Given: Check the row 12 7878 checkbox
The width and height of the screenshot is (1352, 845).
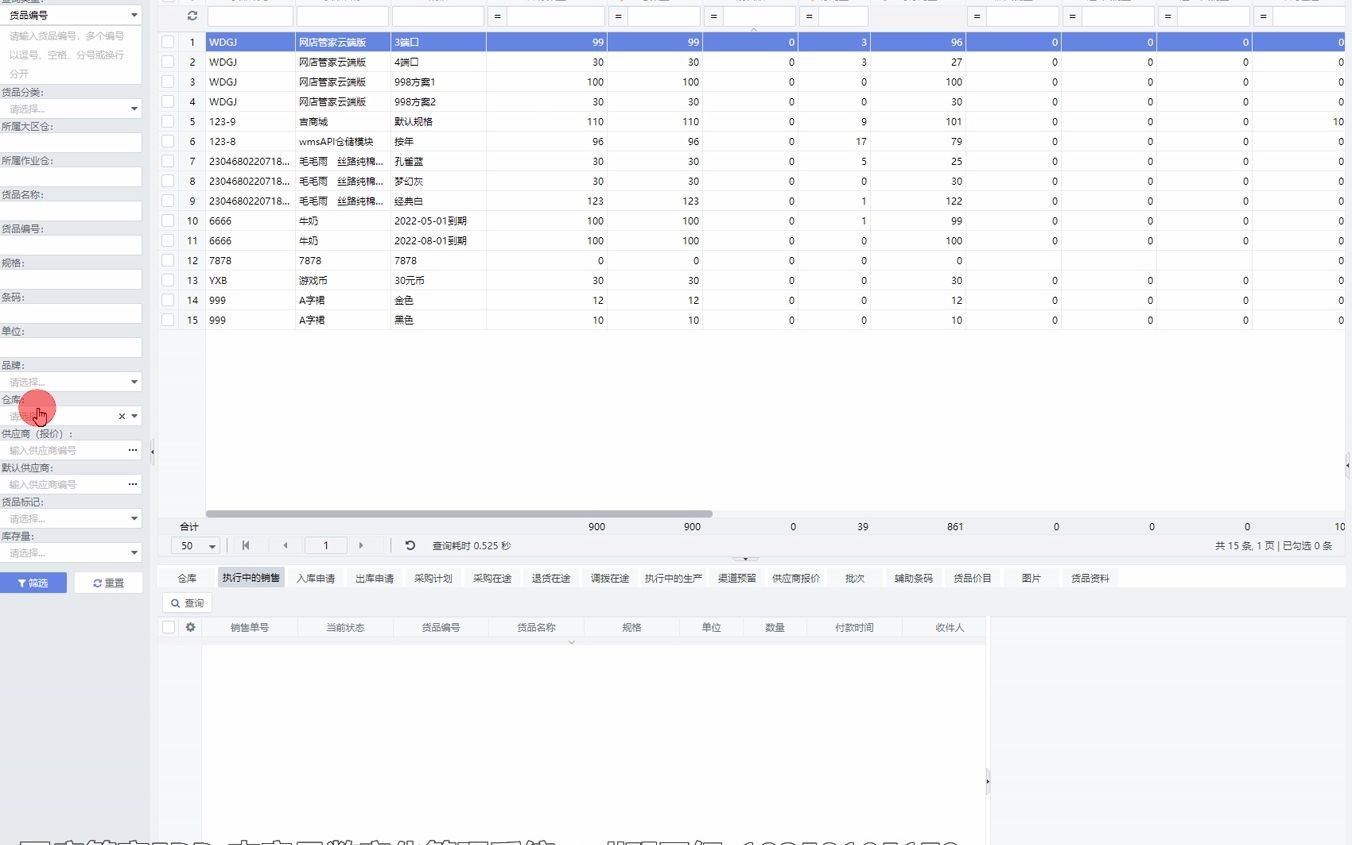Looking at the screenshot, I should (168, 260).
